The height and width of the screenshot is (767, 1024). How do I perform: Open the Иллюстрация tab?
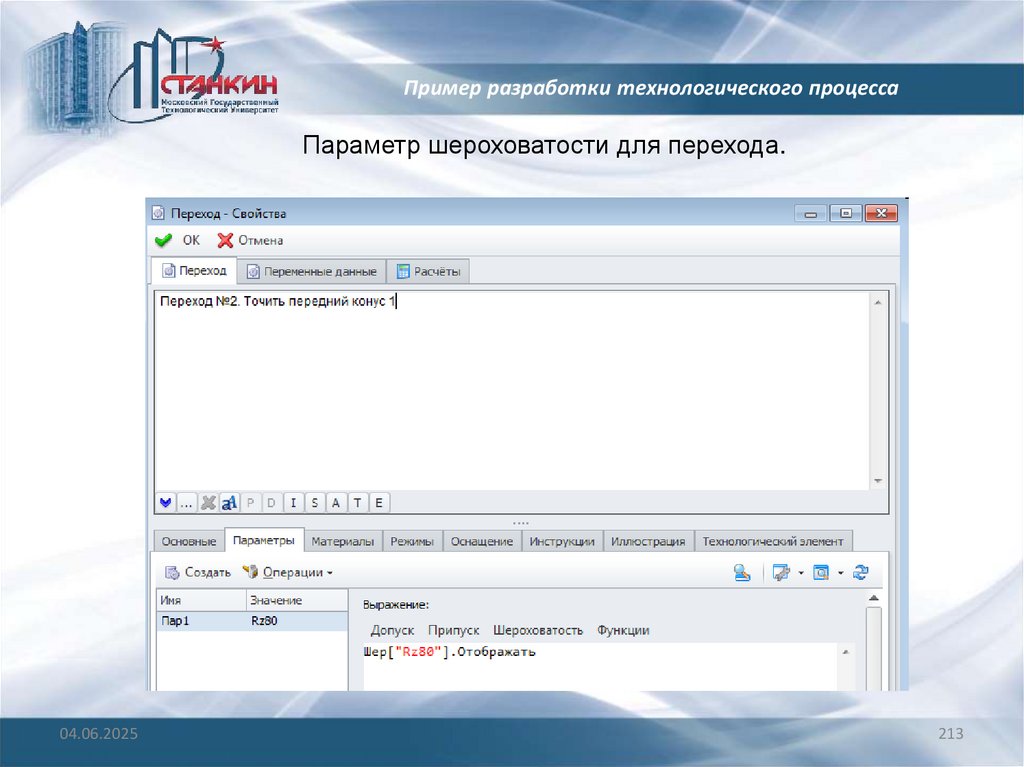[x=648, y=542]
